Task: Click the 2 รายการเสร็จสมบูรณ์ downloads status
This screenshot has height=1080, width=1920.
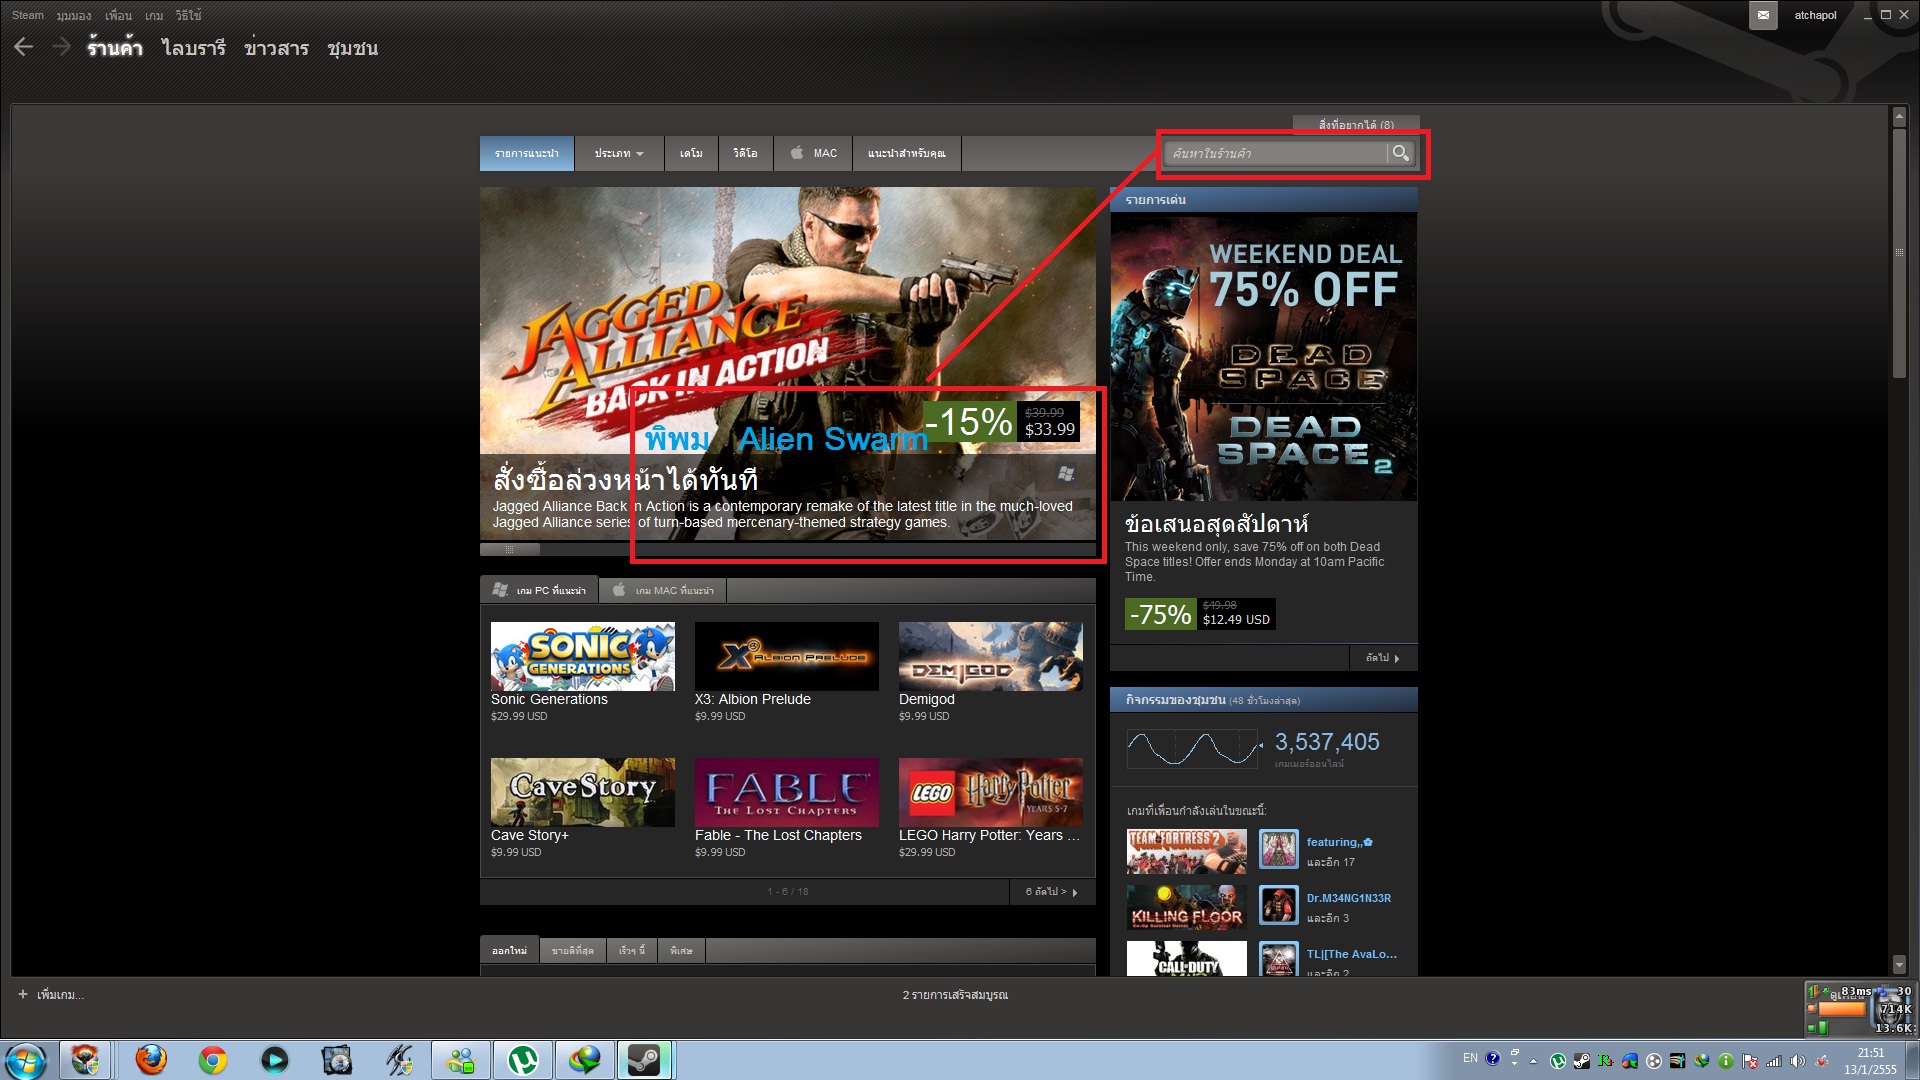Action: coord(955,995)
